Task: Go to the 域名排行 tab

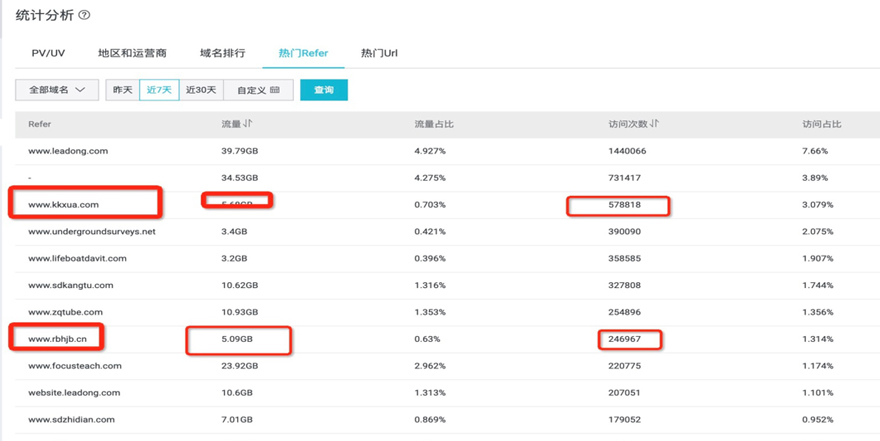Action: 222,53
